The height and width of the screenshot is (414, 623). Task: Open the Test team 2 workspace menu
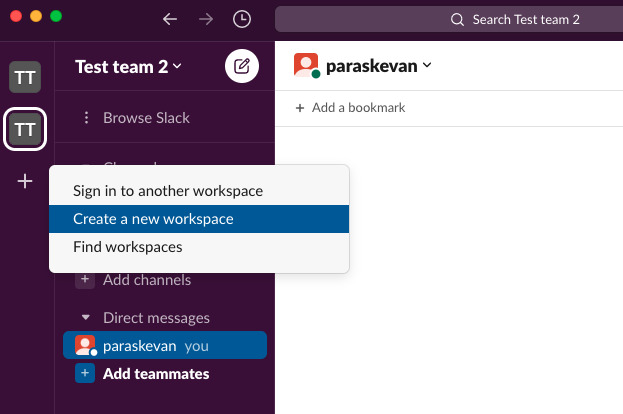coord(128,67)
